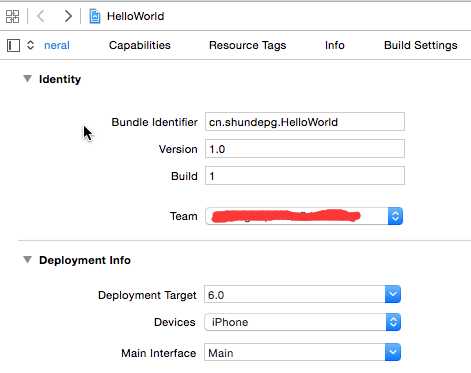Open the Info tab
The height and width of the screenshot is (373, 471).
(x=335, y=45)
